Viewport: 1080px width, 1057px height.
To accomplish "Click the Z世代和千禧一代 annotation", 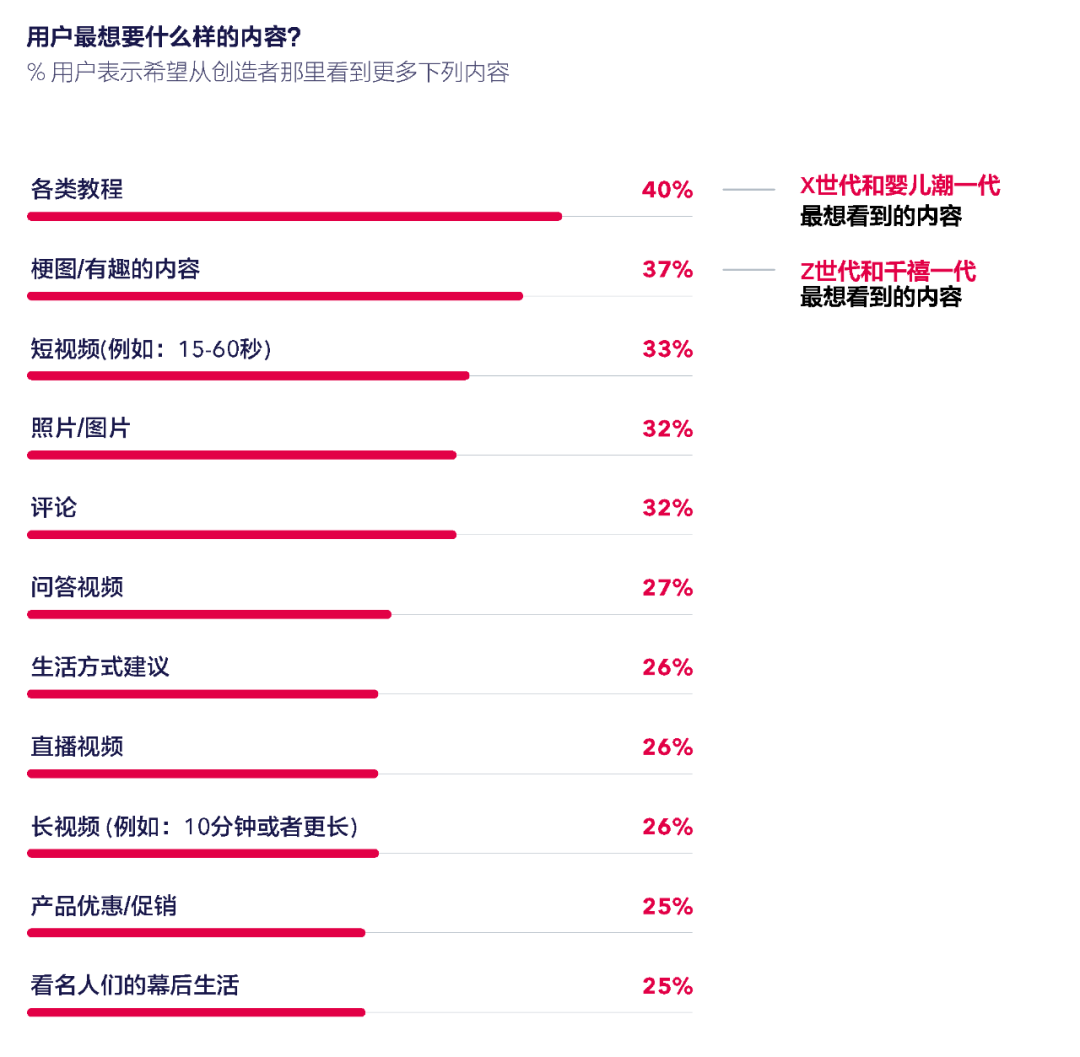I will tap(887, 271).
